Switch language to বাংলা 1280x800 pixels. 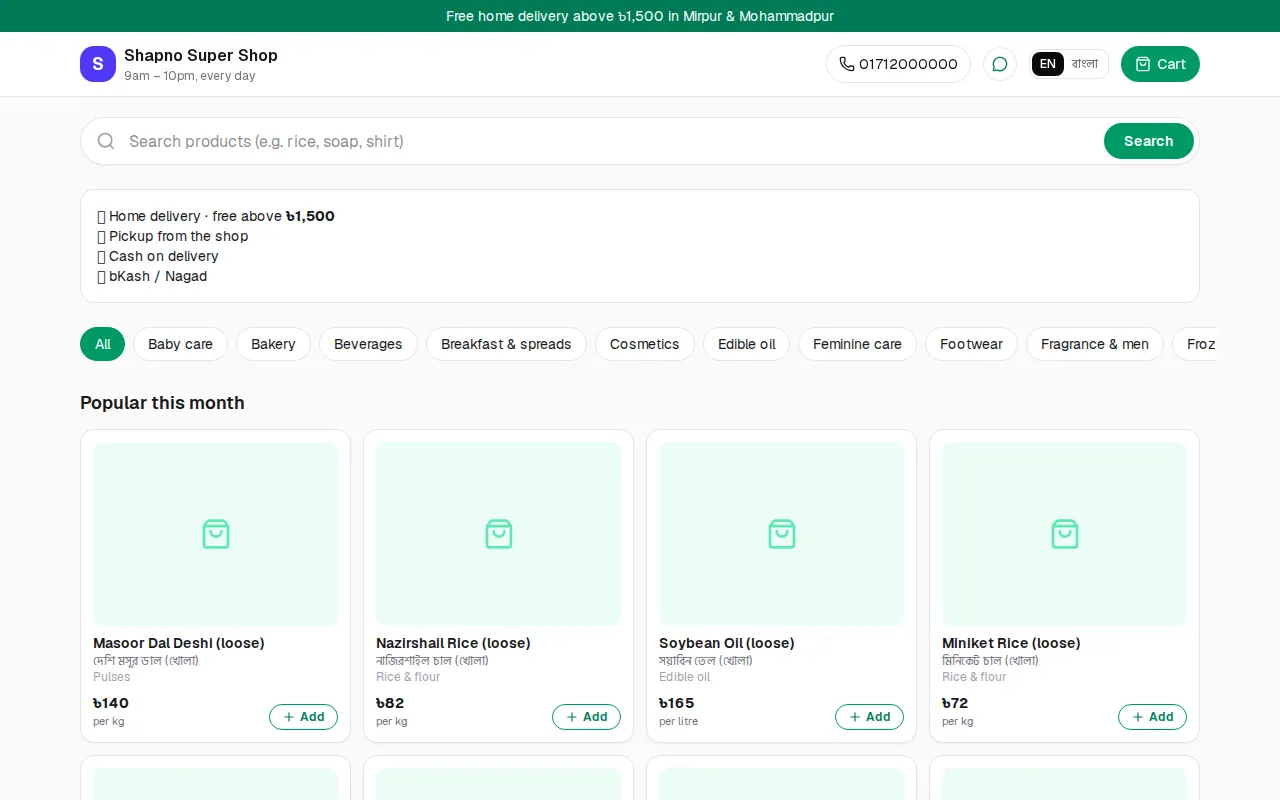[1085, 64]
